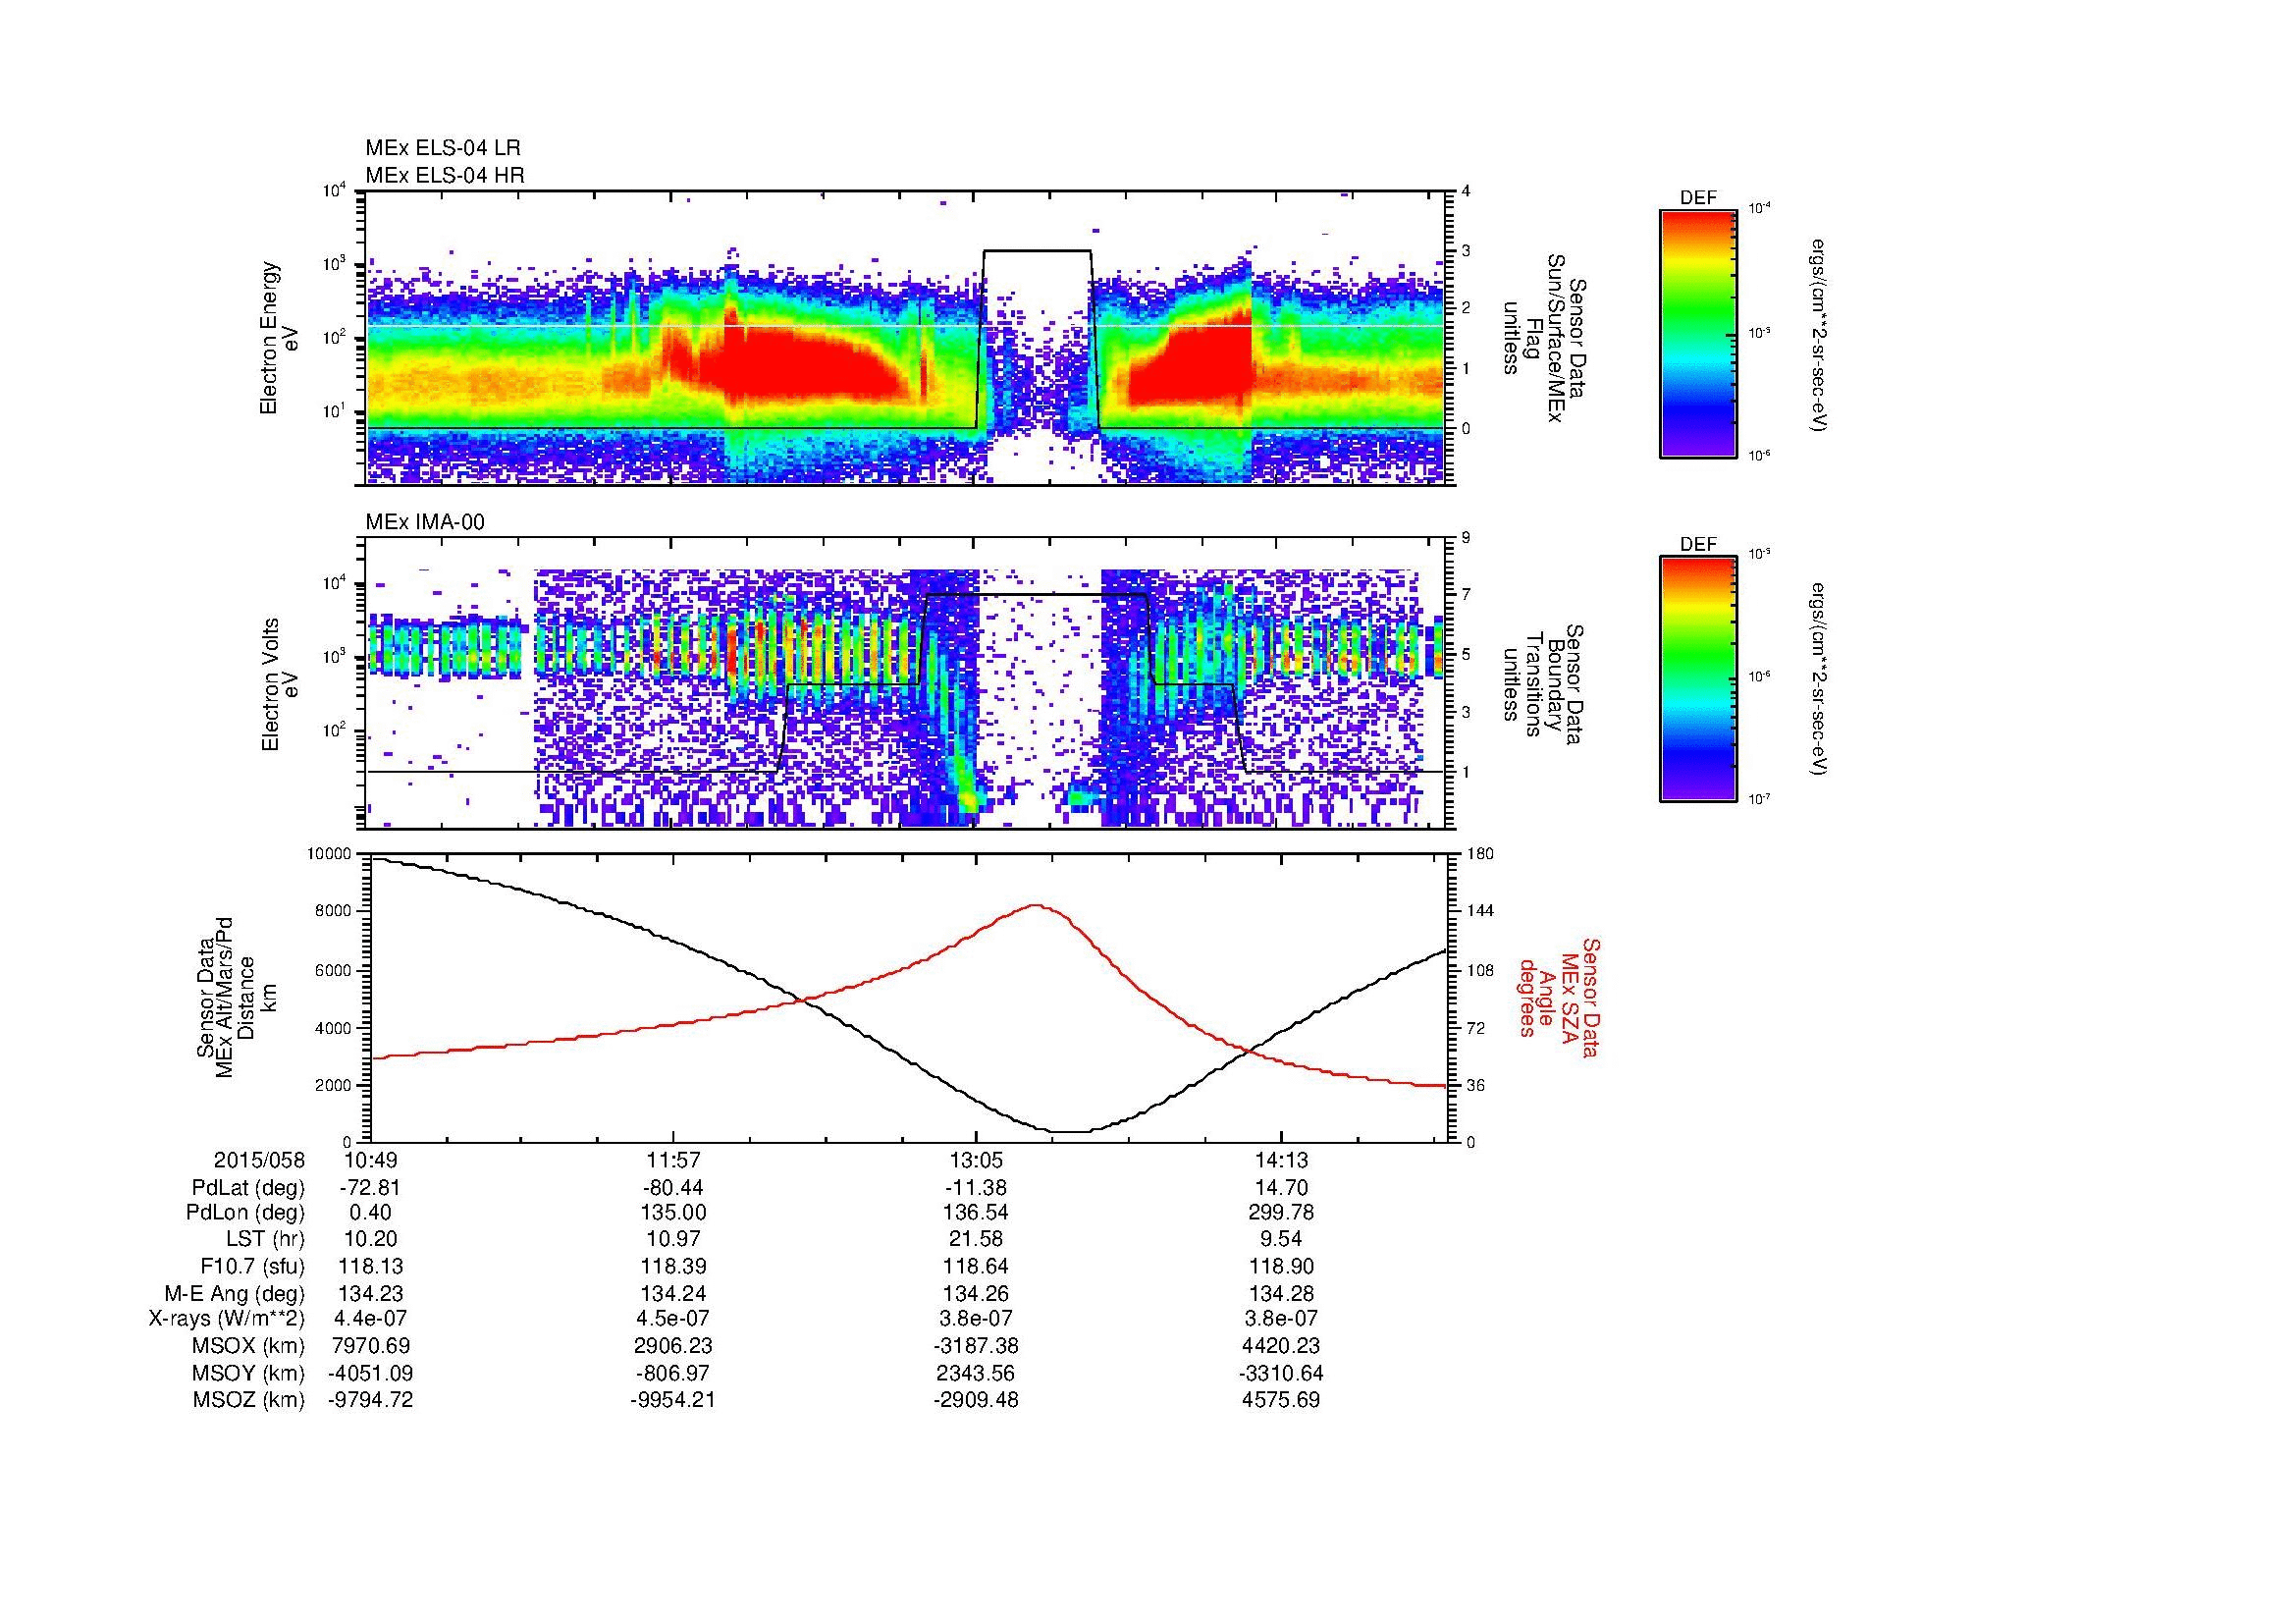2296x1623 pixels.
Task: Click time tick label '10:49'
Action: 370,1161
